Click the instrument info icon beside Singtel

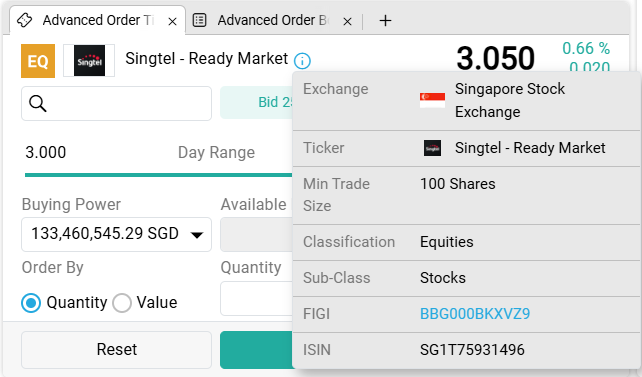click(x=302, y=61)
